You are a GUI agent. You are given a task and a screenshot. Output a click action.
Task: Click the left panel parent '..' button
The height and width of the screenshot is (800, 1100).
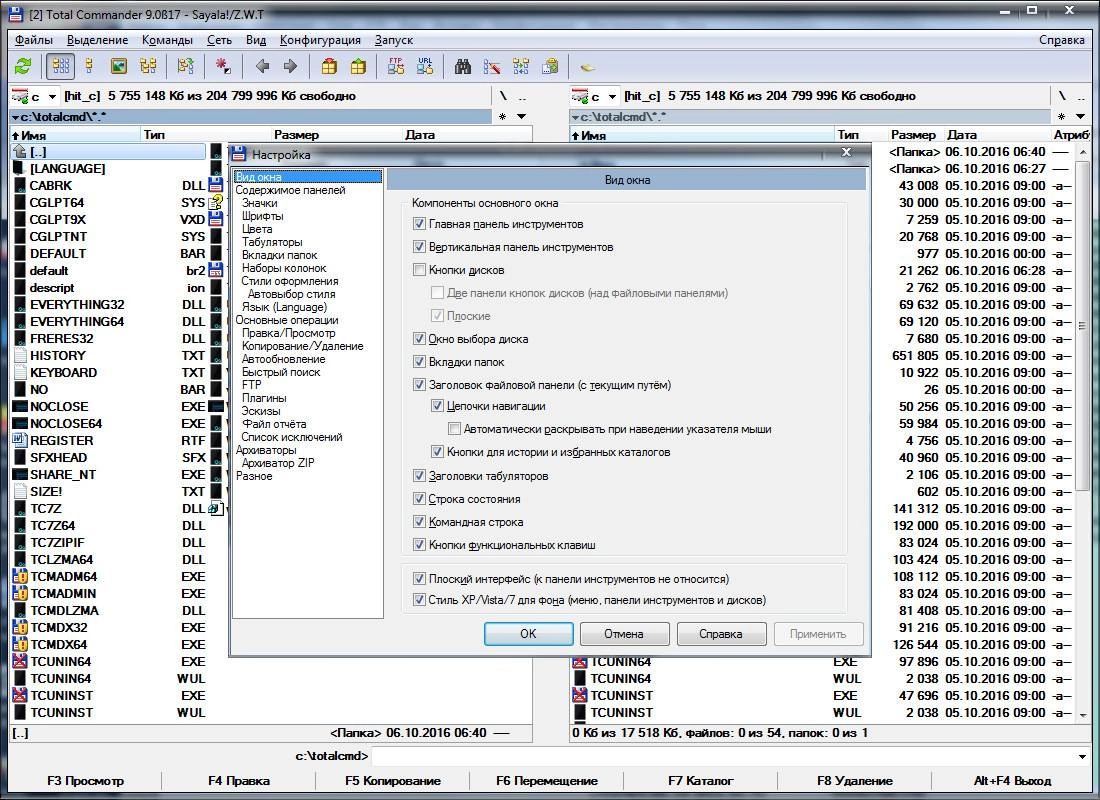click(x=522, y=96)
